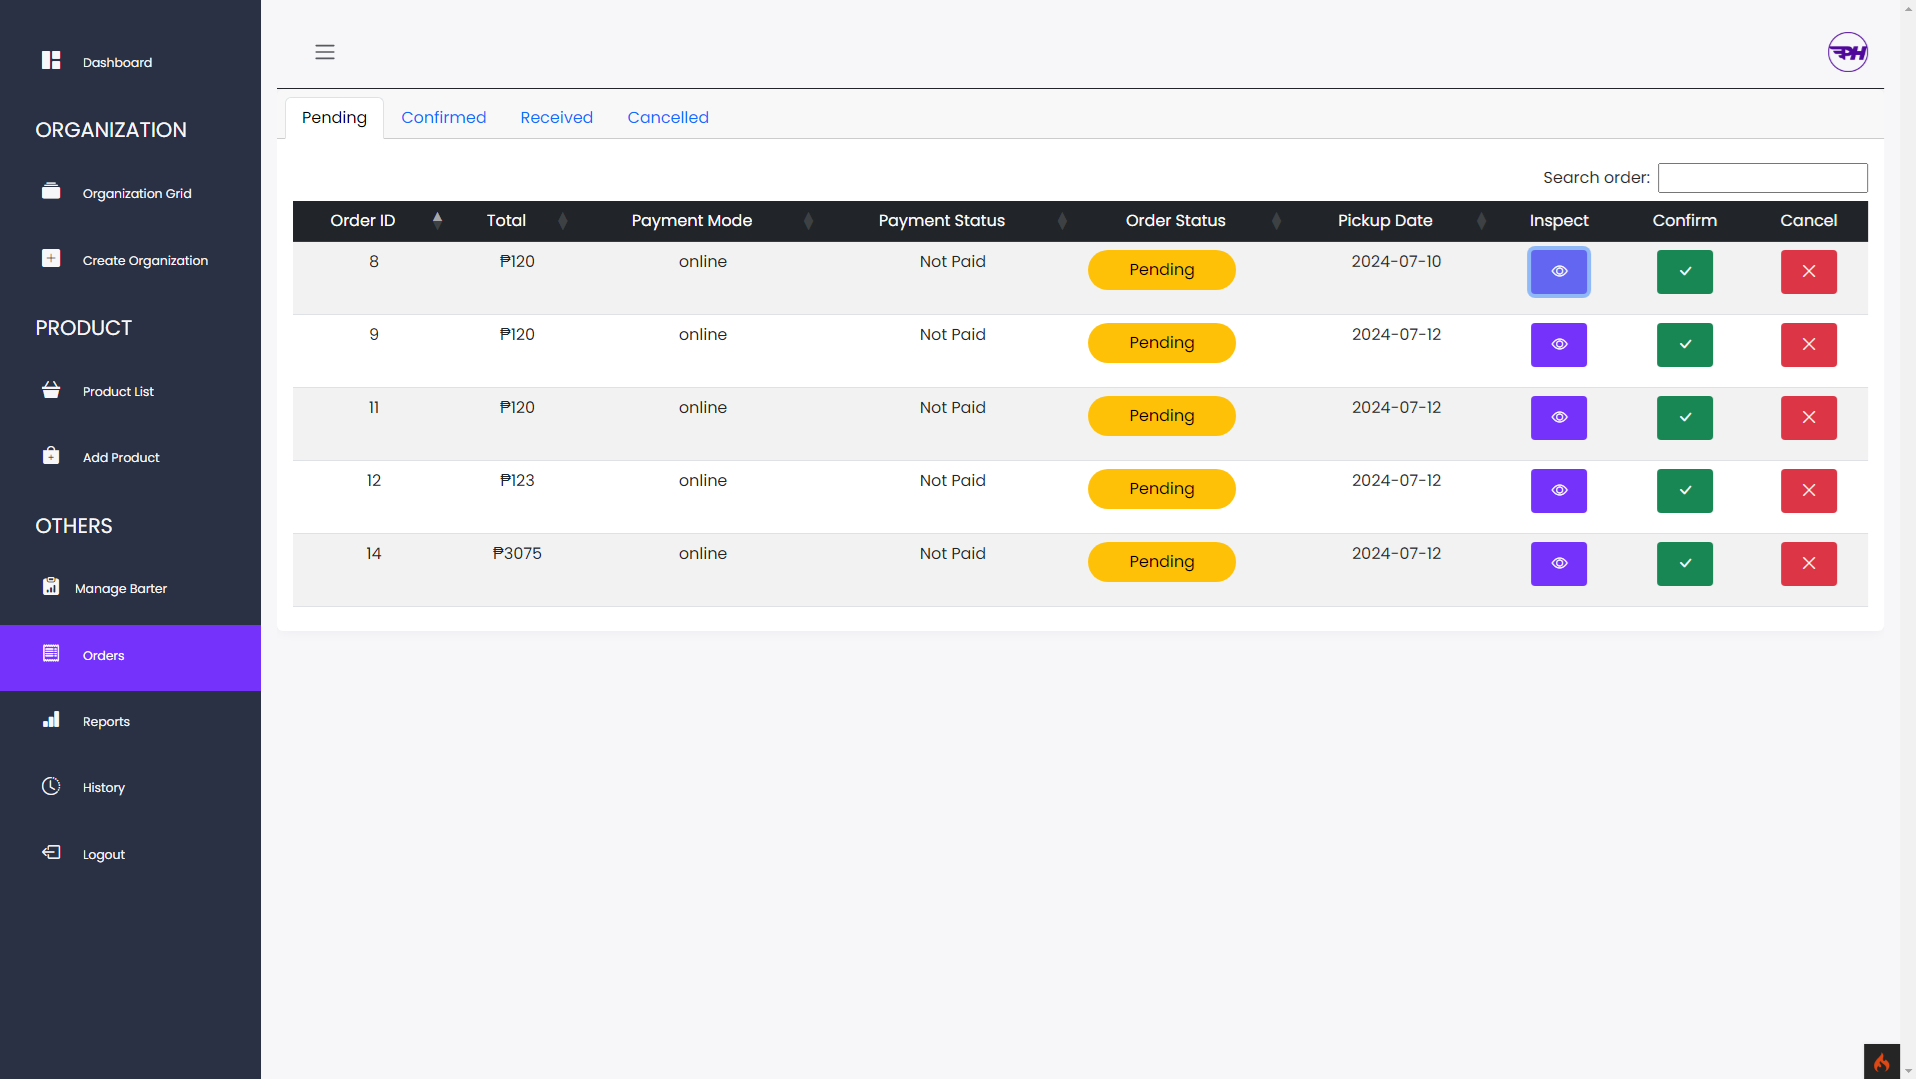Click the Search order input field
This screenshot has height=1079, width=1916.
click(x=1762, y=178)
